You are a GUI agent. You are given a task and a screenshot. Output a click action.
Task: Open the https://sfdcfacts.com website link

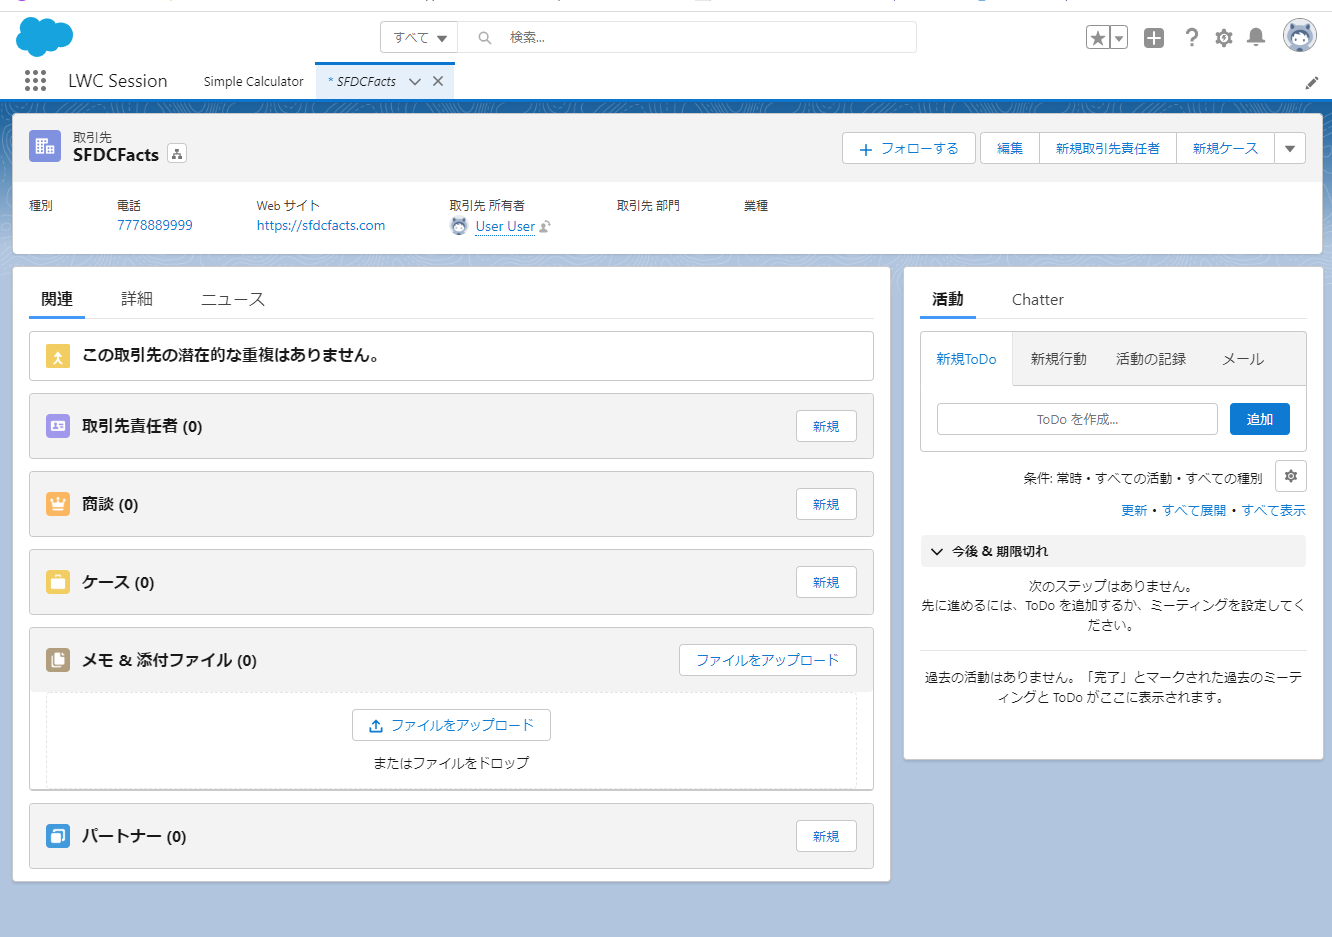tap(321, 226)
